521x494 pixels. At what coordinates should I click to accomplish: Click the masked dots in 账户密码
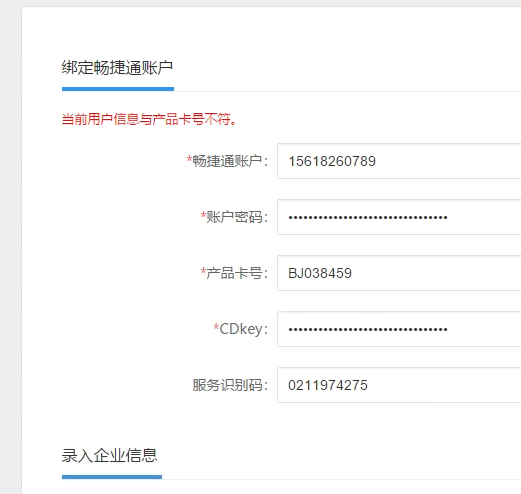coord(368,218)
